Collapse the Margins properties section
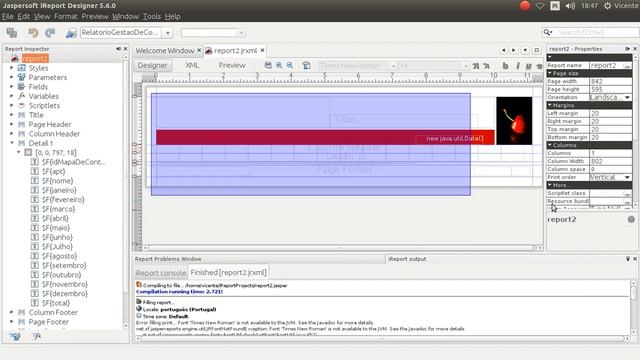 point(550,105)
